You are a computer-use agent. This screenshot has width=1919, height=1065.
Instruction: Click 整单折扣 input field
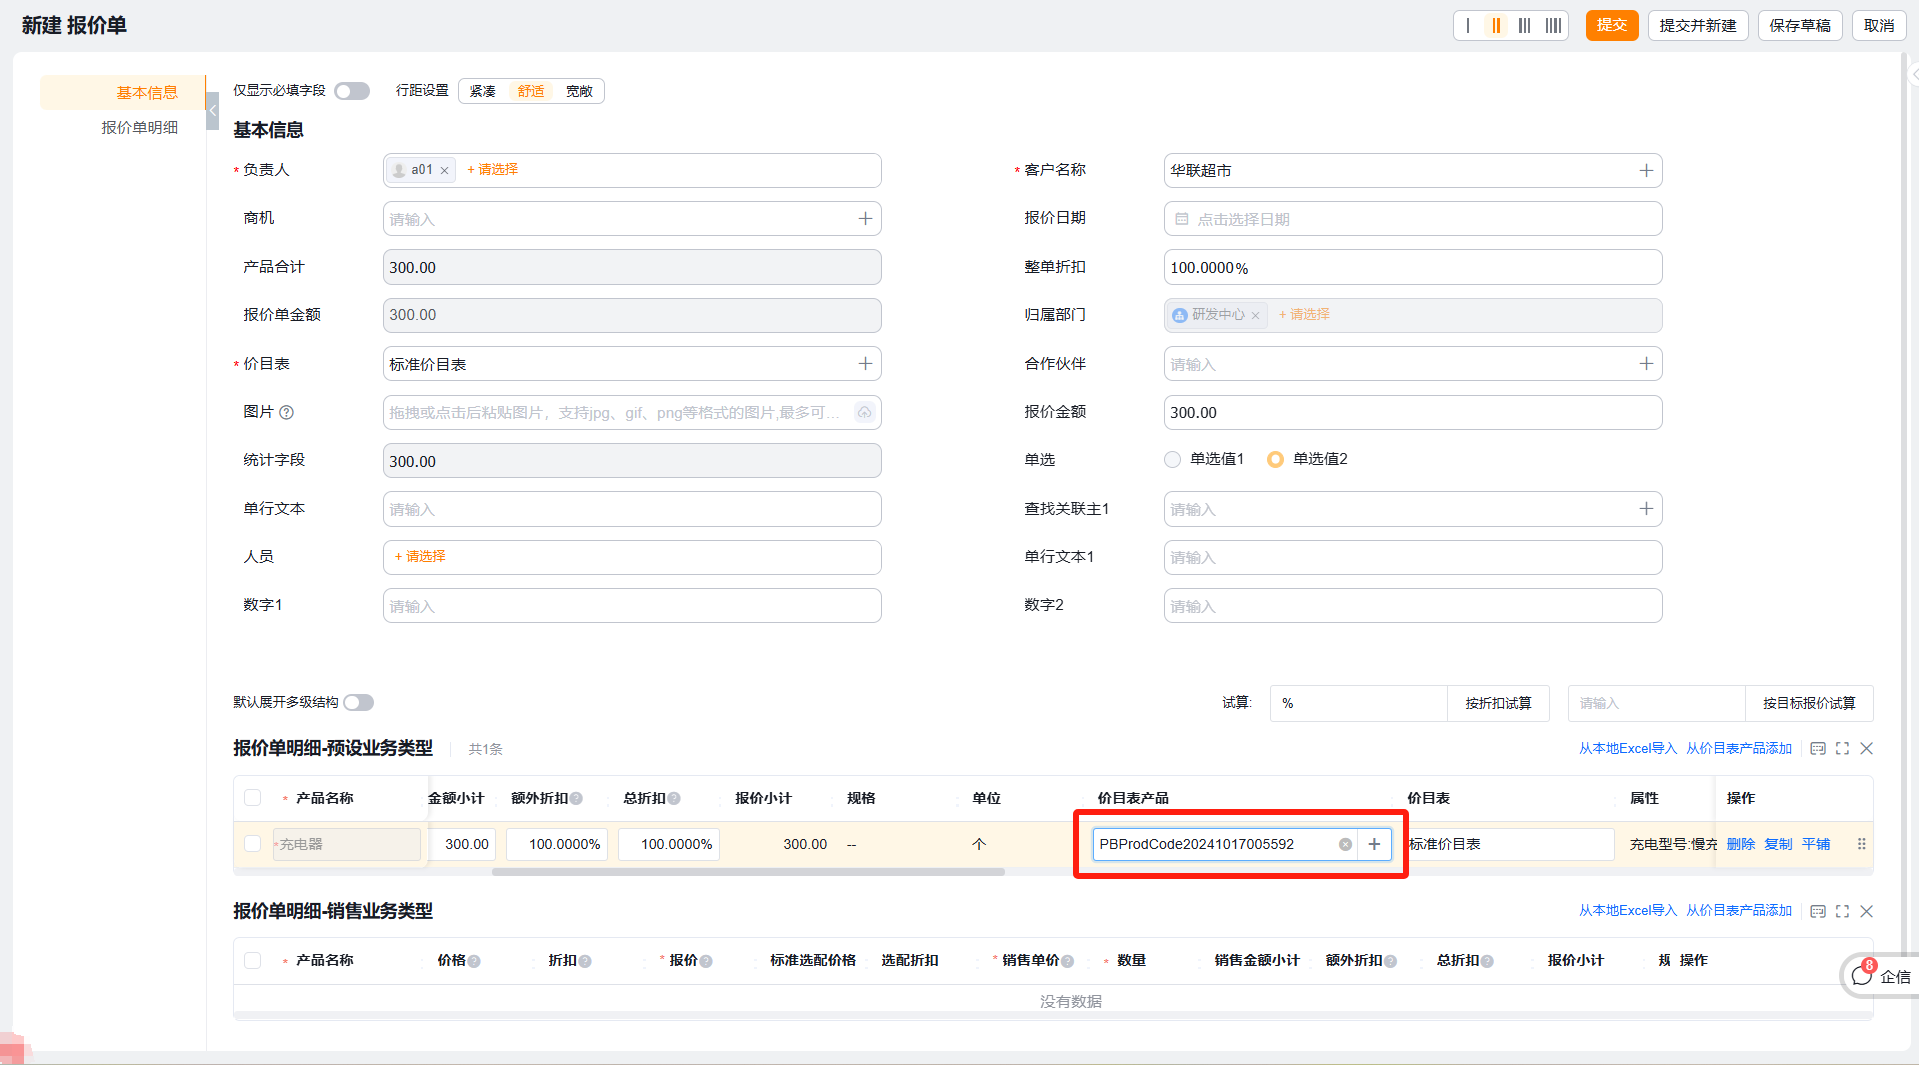pos(1412,268)
